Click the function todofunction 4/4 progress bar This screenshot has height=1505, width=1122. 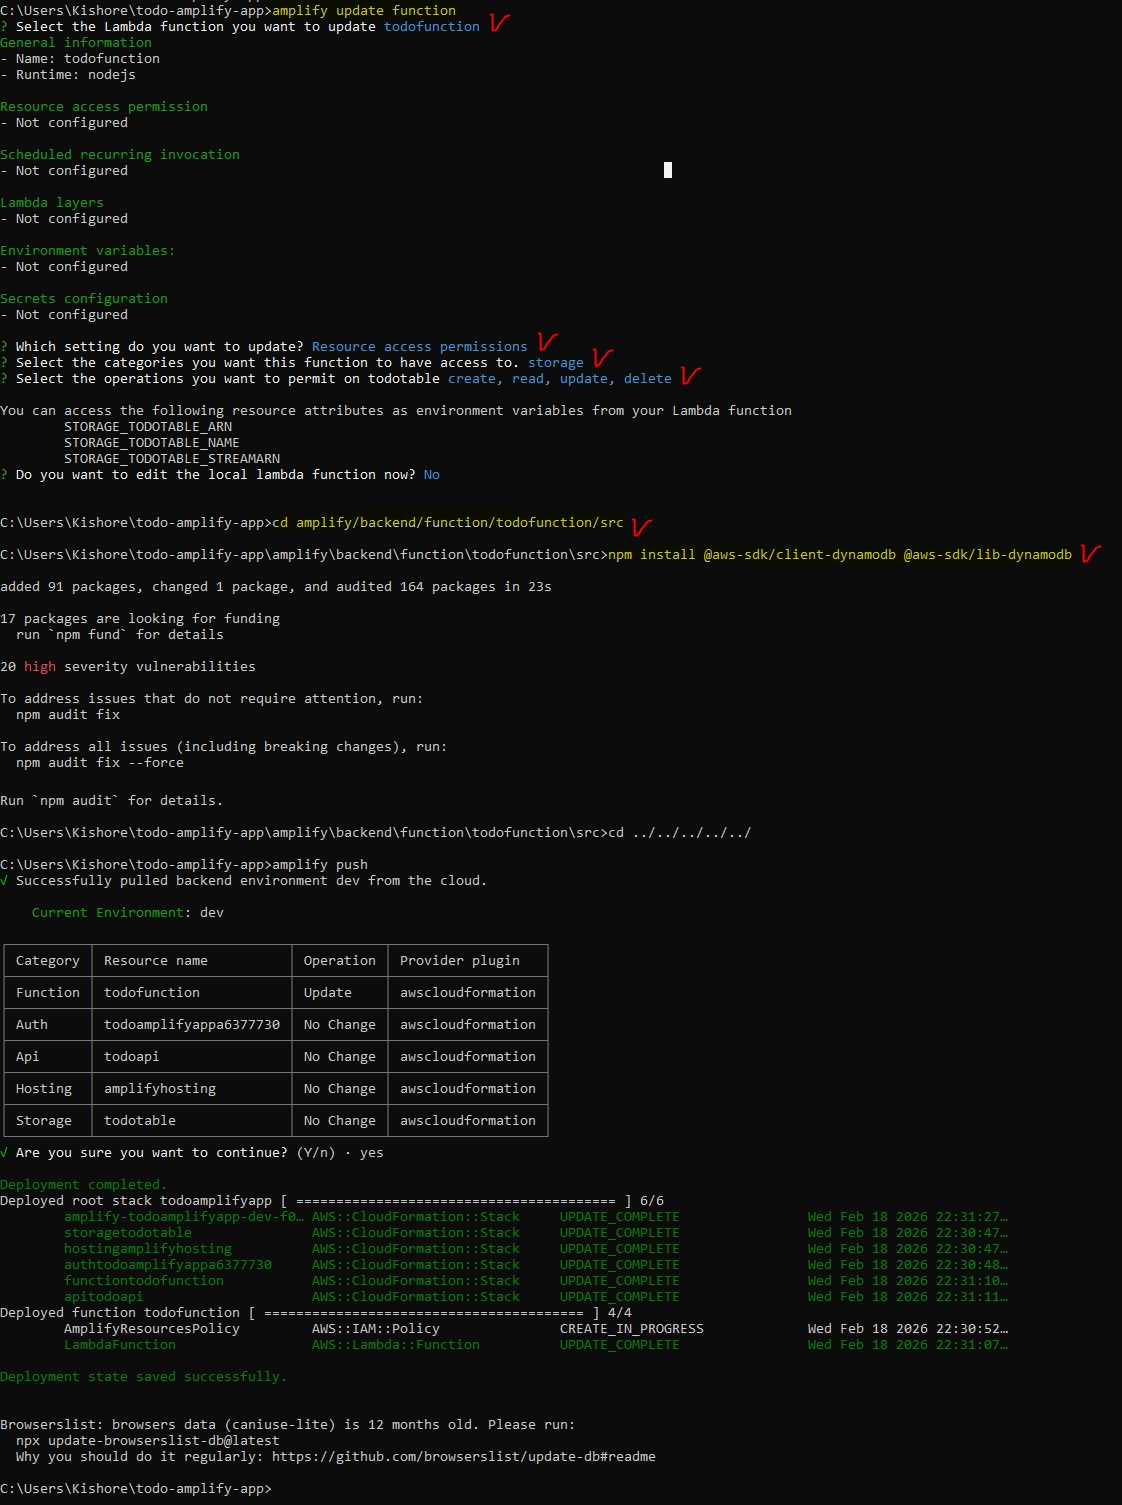click(424, 1313)
